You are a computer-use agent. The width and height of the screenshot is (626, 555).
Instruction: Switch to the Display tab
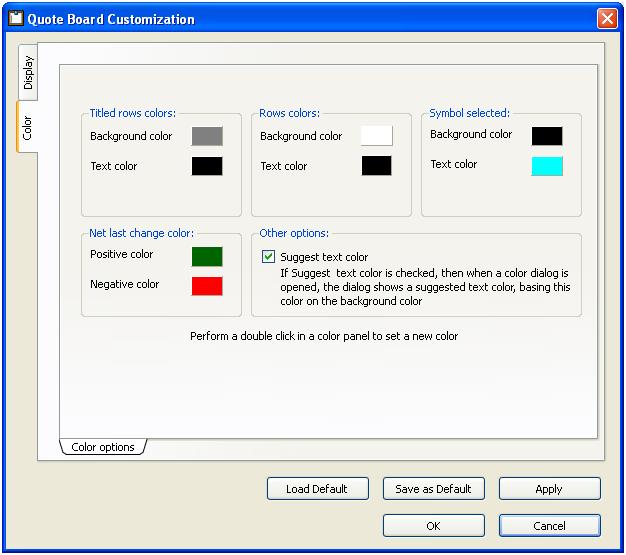click(28, 72)
